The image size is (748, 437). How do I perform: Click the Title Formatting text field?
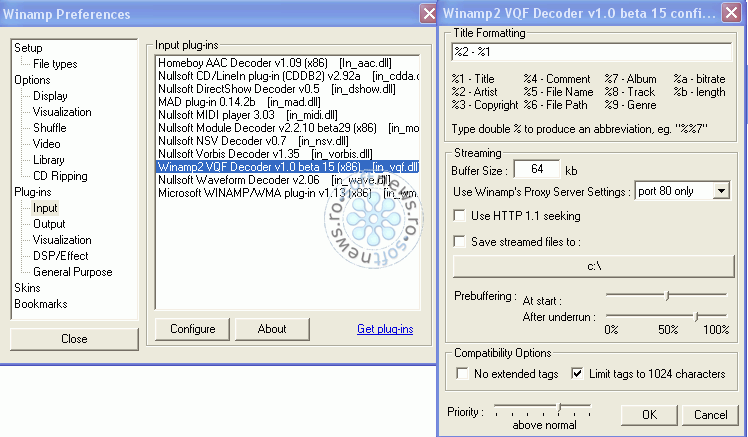[591, 52]
